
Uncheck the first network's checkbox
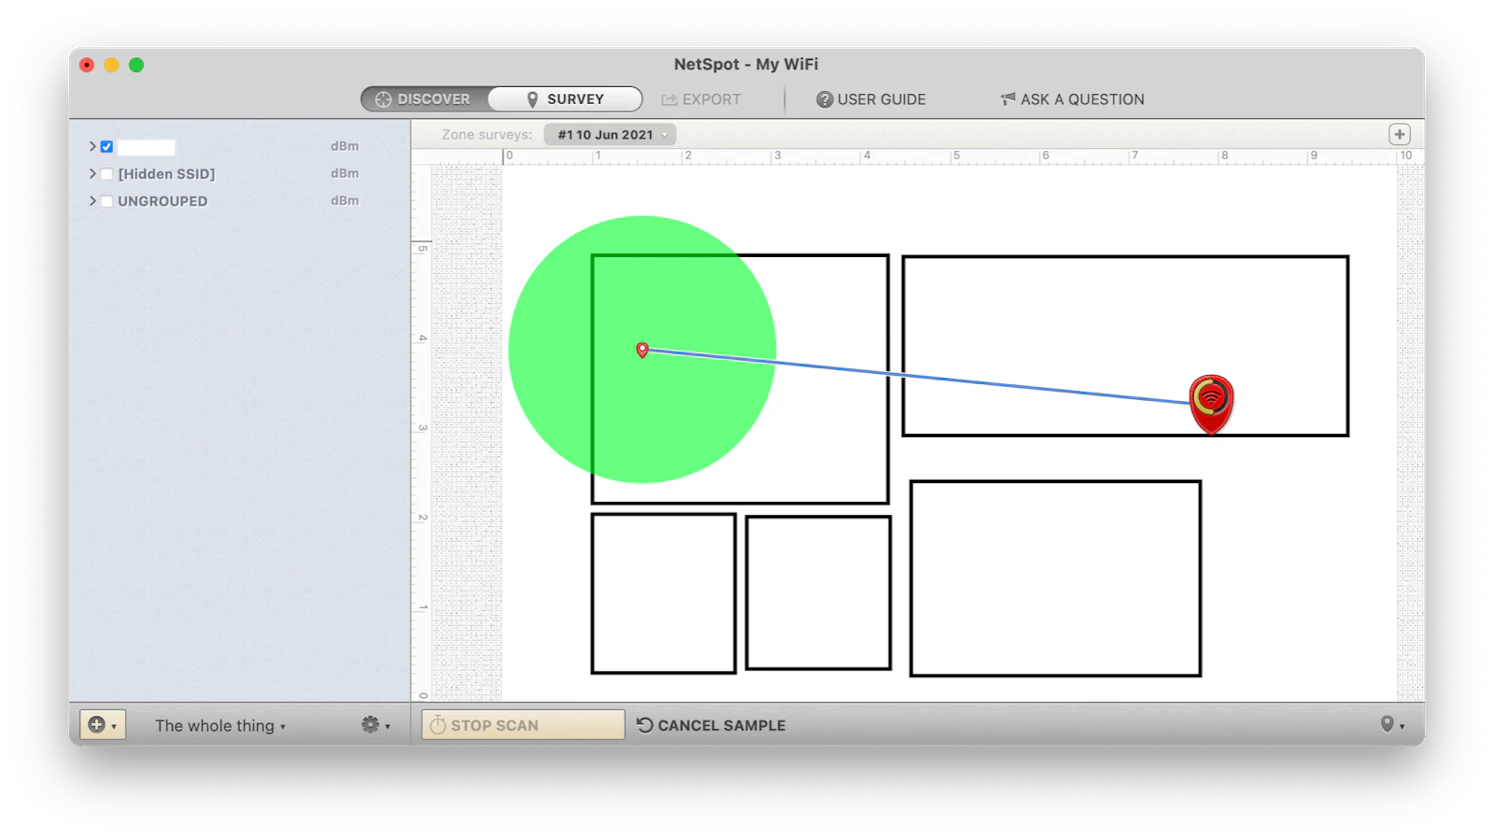pos(106,146)
